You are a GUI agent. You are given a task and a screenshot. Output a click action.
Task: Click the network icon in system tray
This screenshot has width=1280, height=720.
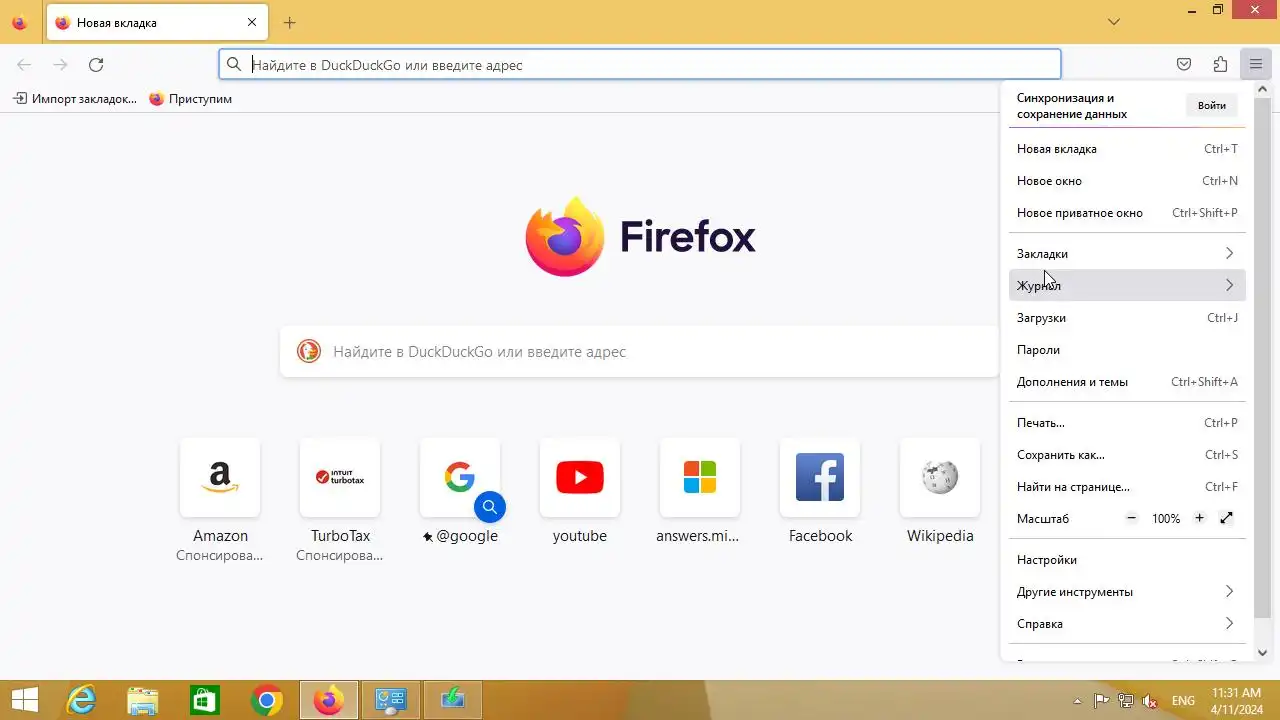point(1126,701)
